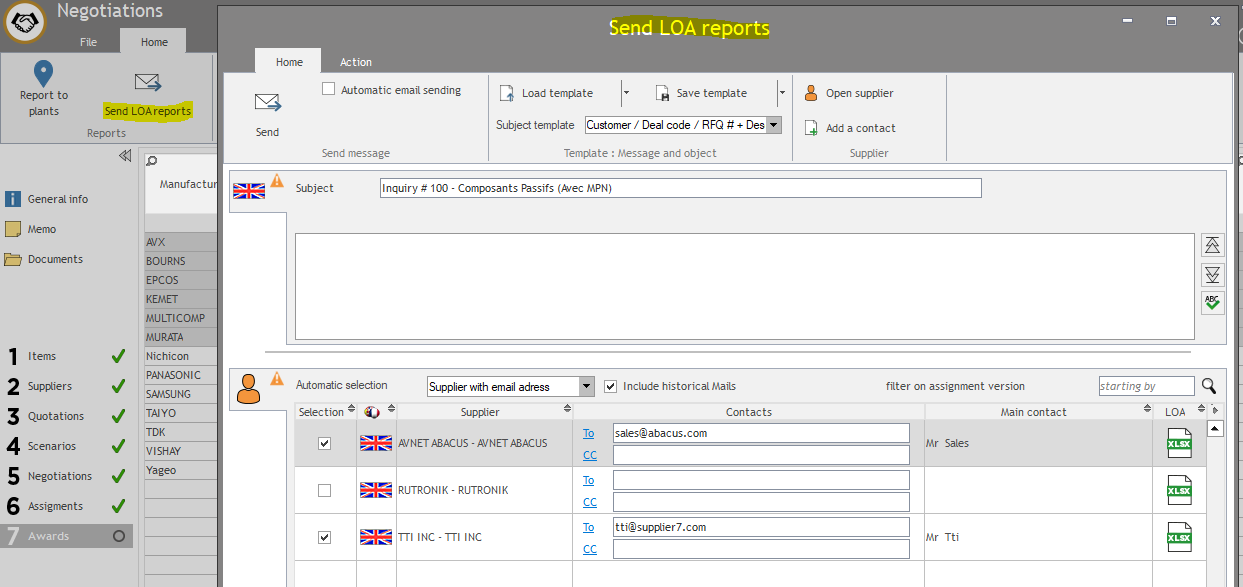
Task: Uncheck Include historical Mails
Action: pos(611,386)
